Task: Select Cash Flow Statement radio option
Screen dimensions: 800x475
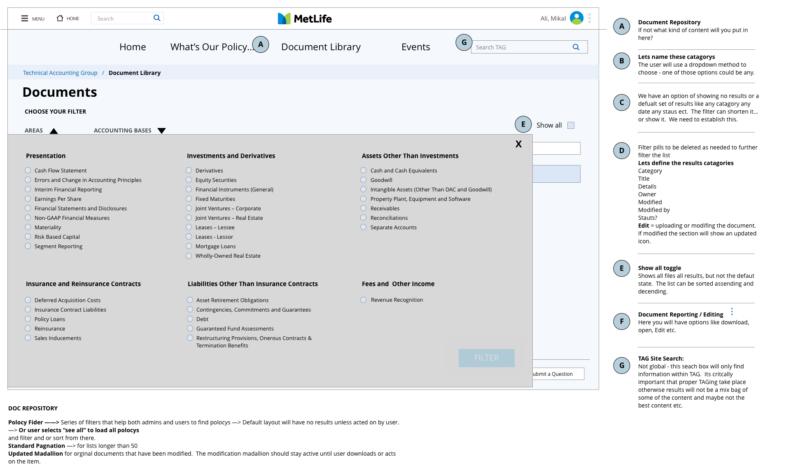Action: (x=28, y=170)
